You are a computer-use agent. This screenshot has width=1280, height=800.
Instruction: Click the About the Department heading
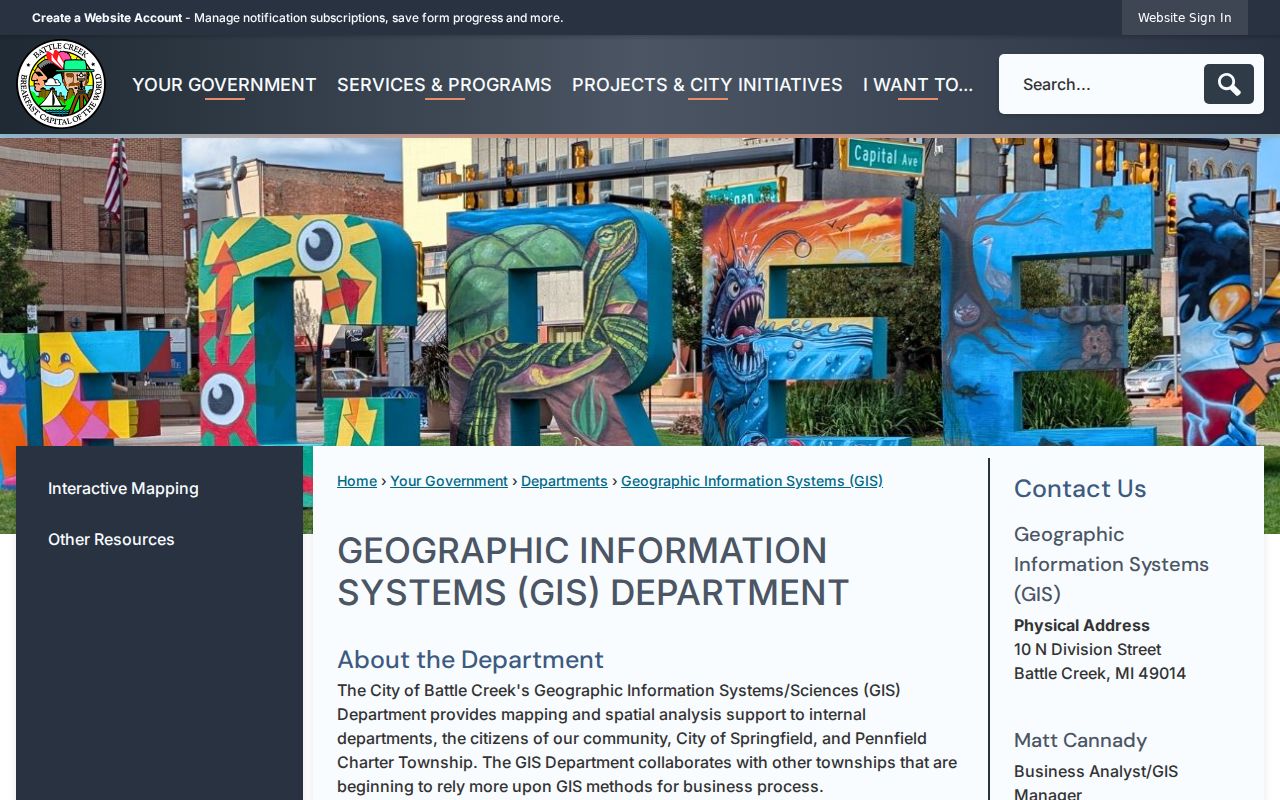click(x=470, y=659)
